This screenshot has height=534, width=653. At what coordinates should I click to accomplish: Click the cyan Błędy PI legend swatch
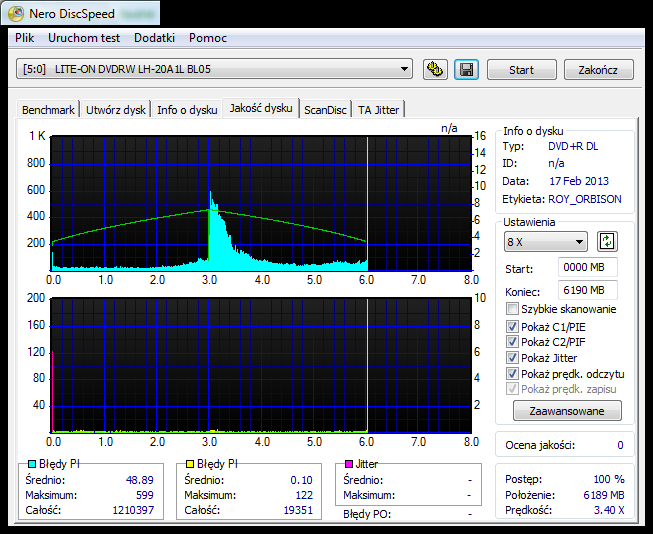tap(32, 464)
